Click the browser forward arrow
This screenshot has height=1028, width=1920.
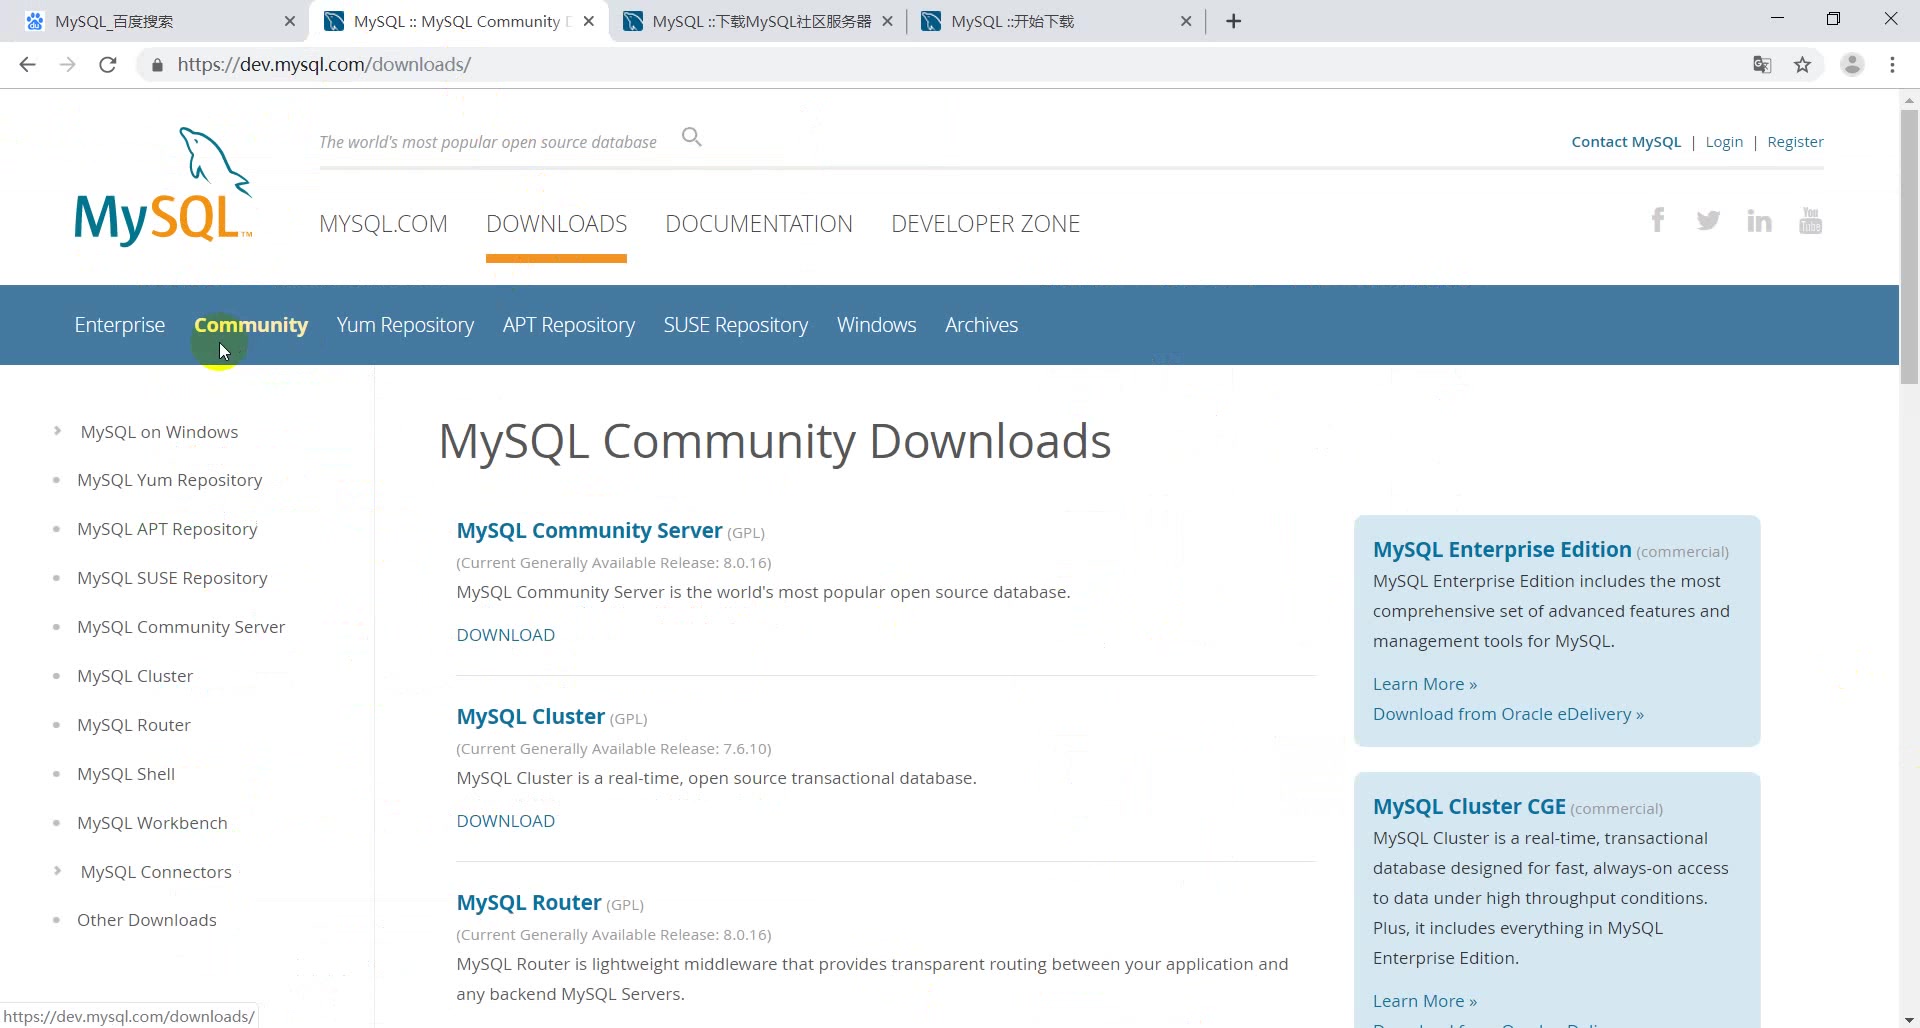pos(67,64)
